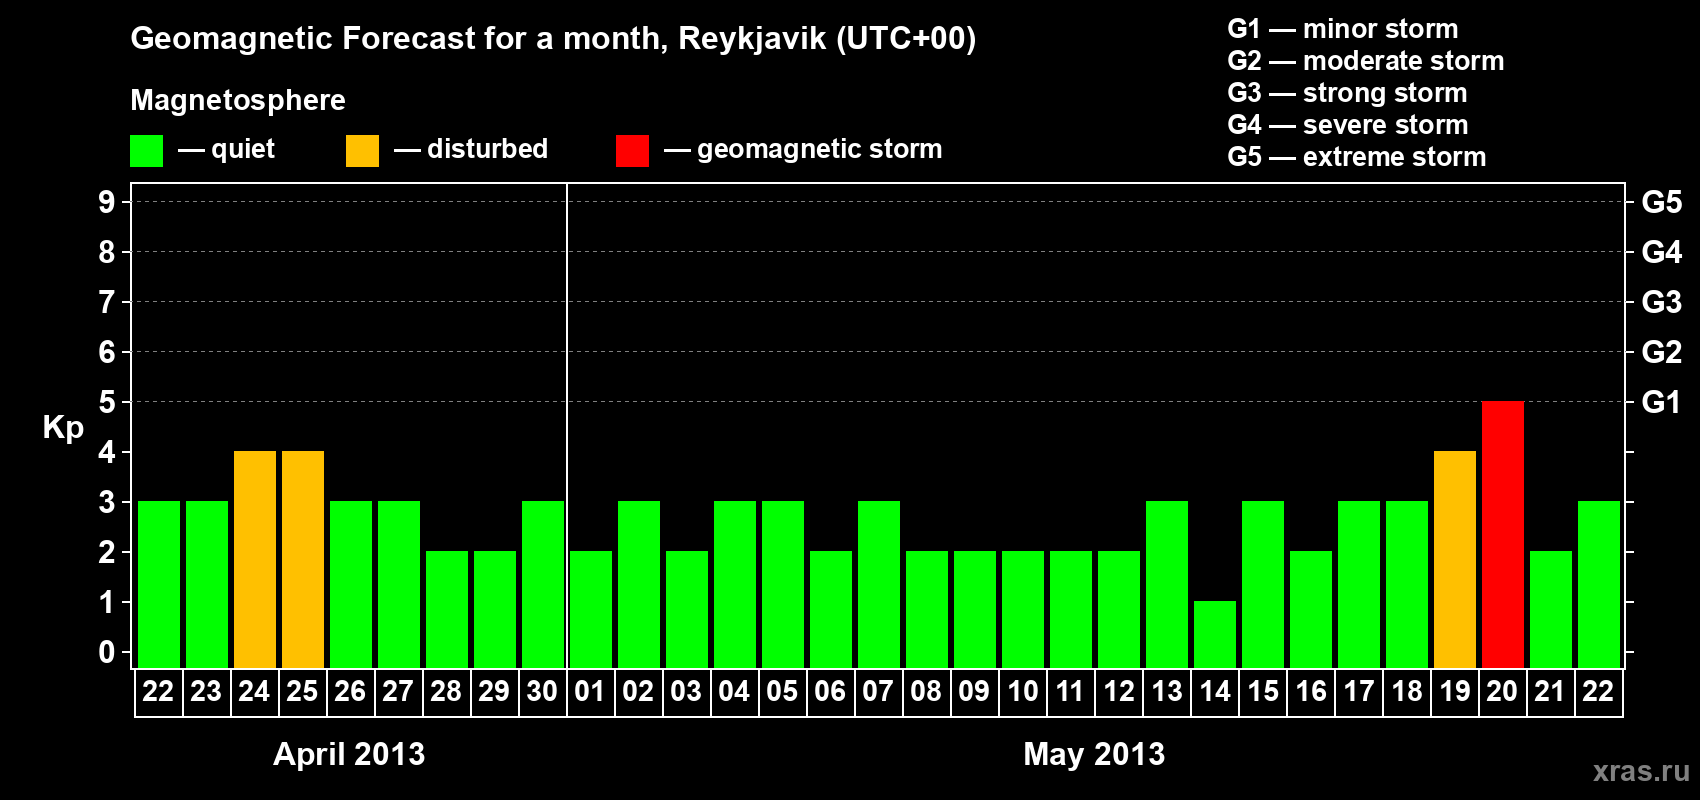The height and width of the screenshot is (800, 1700).
Task: Click the red geomagnetic storm legend swatch
Action: click(632, 151)
